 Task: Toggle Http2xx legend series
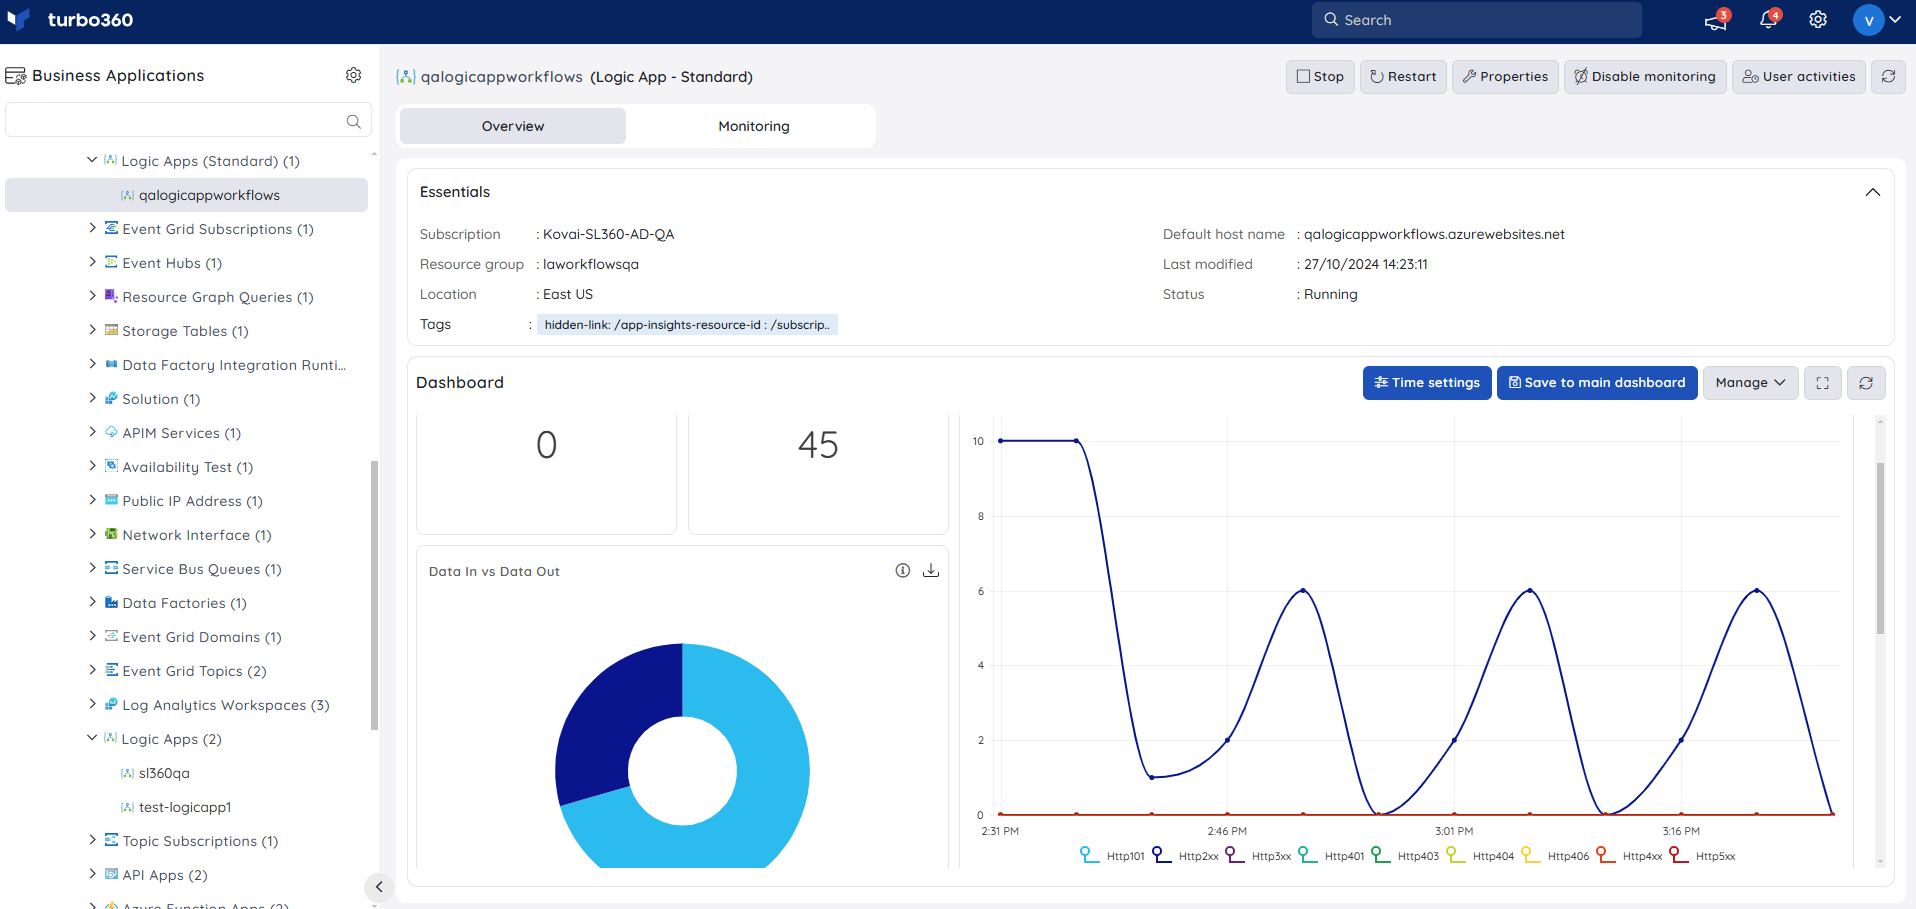(x=1185, y=856)
